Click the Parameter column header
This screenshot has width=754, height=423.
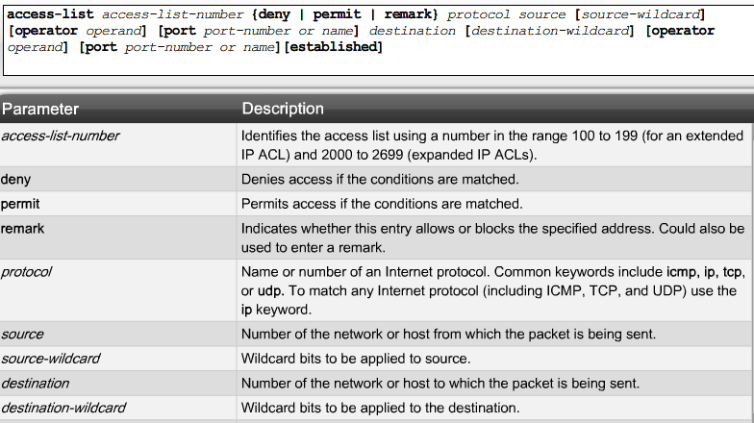point(41,109)
